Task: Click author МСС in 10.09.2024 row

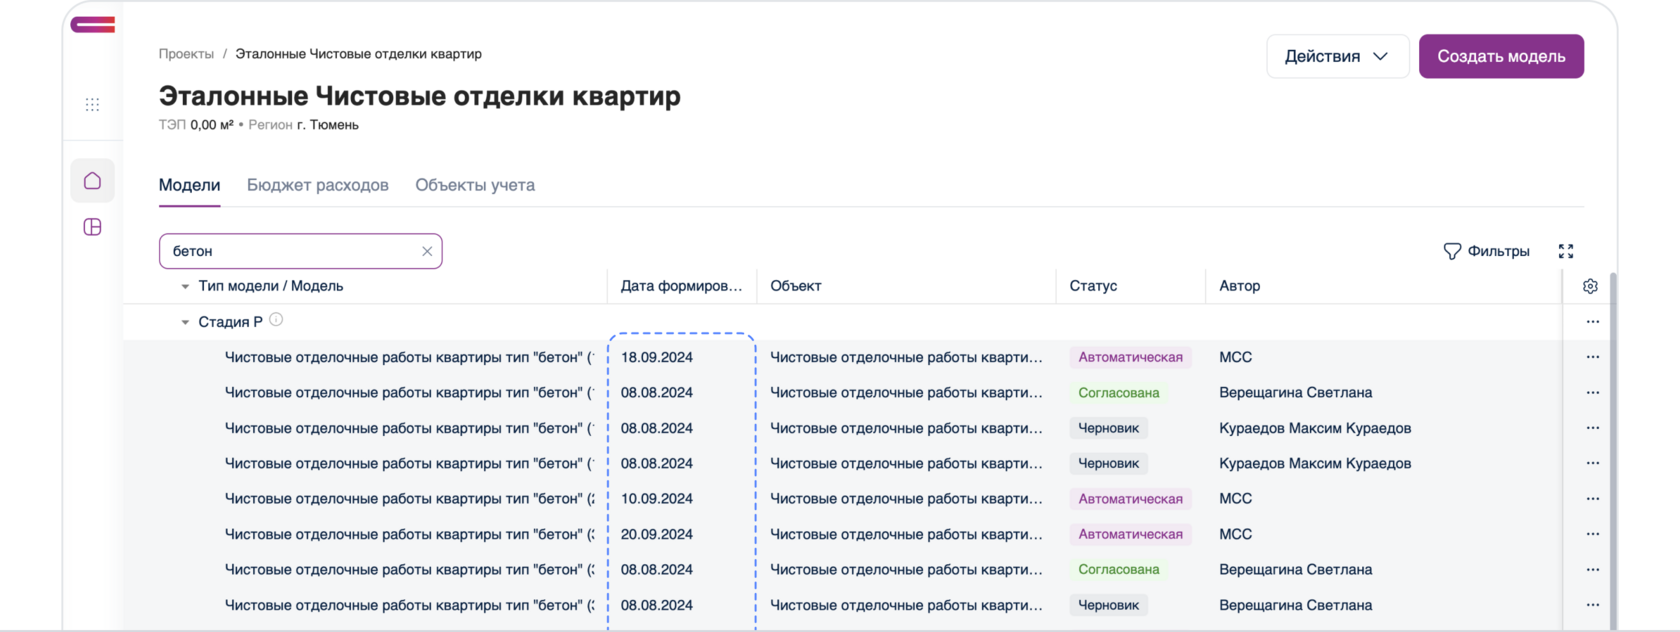Action: 1235,498
